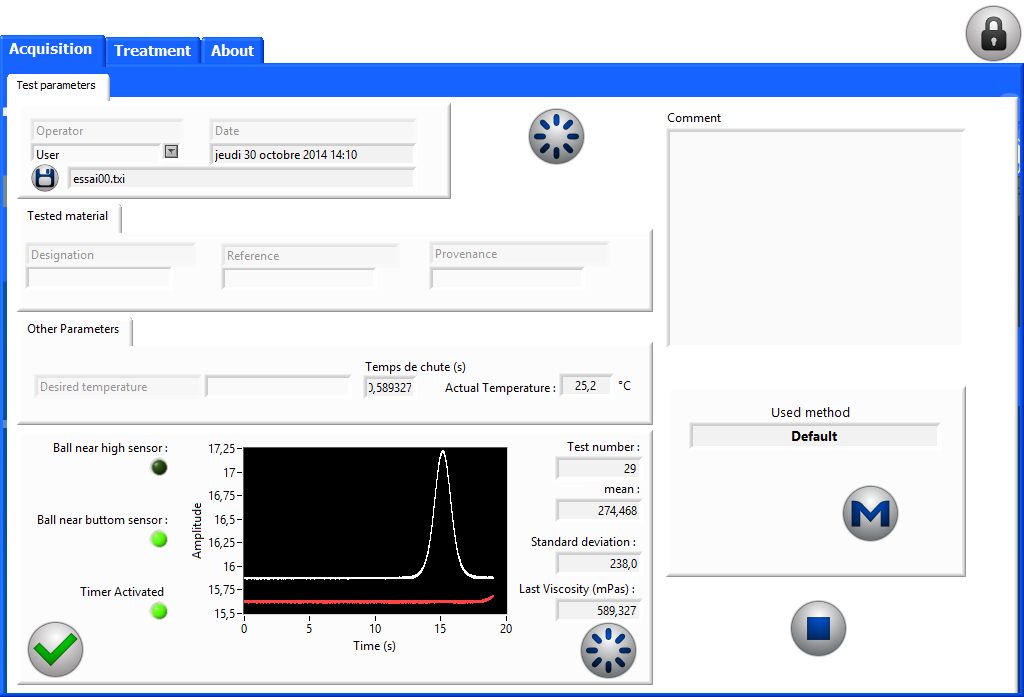Save the test using the floppy disk icon

coord(44,177)
